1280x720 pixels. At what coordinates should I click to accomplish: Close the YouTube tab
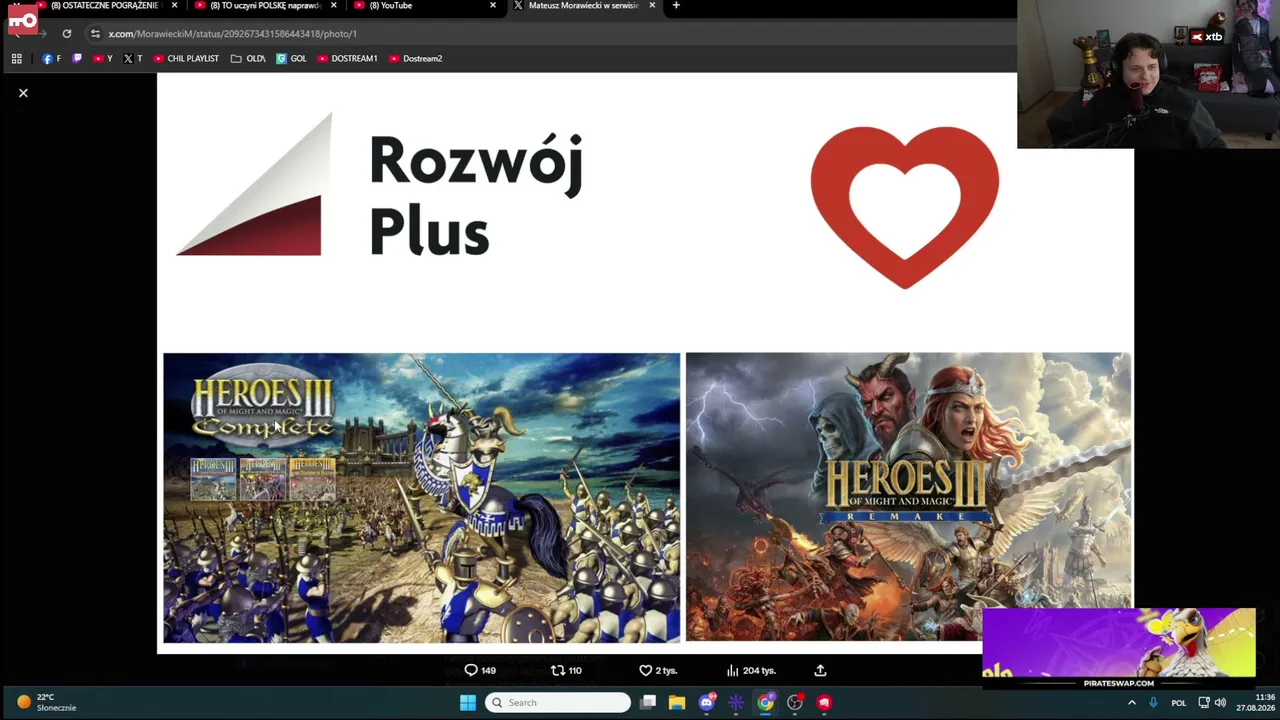[493, 6]
